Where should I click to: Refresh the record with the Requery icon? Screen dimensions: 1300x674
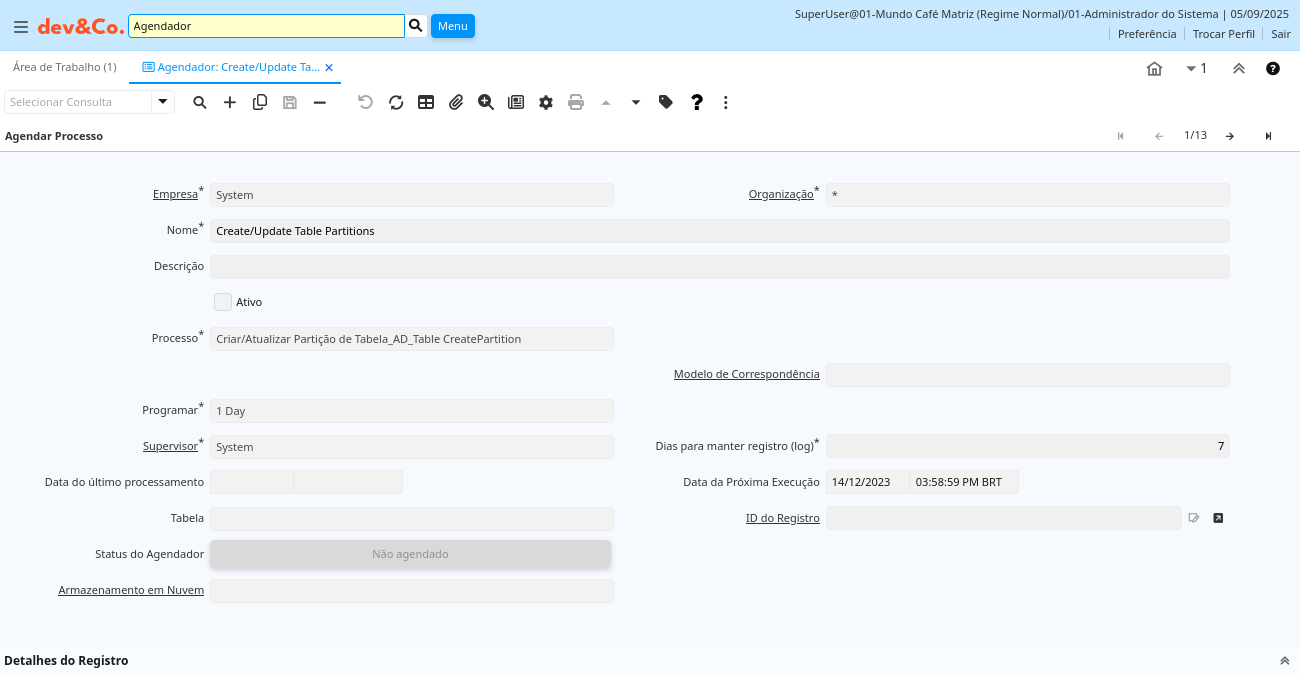pos(396,102)
